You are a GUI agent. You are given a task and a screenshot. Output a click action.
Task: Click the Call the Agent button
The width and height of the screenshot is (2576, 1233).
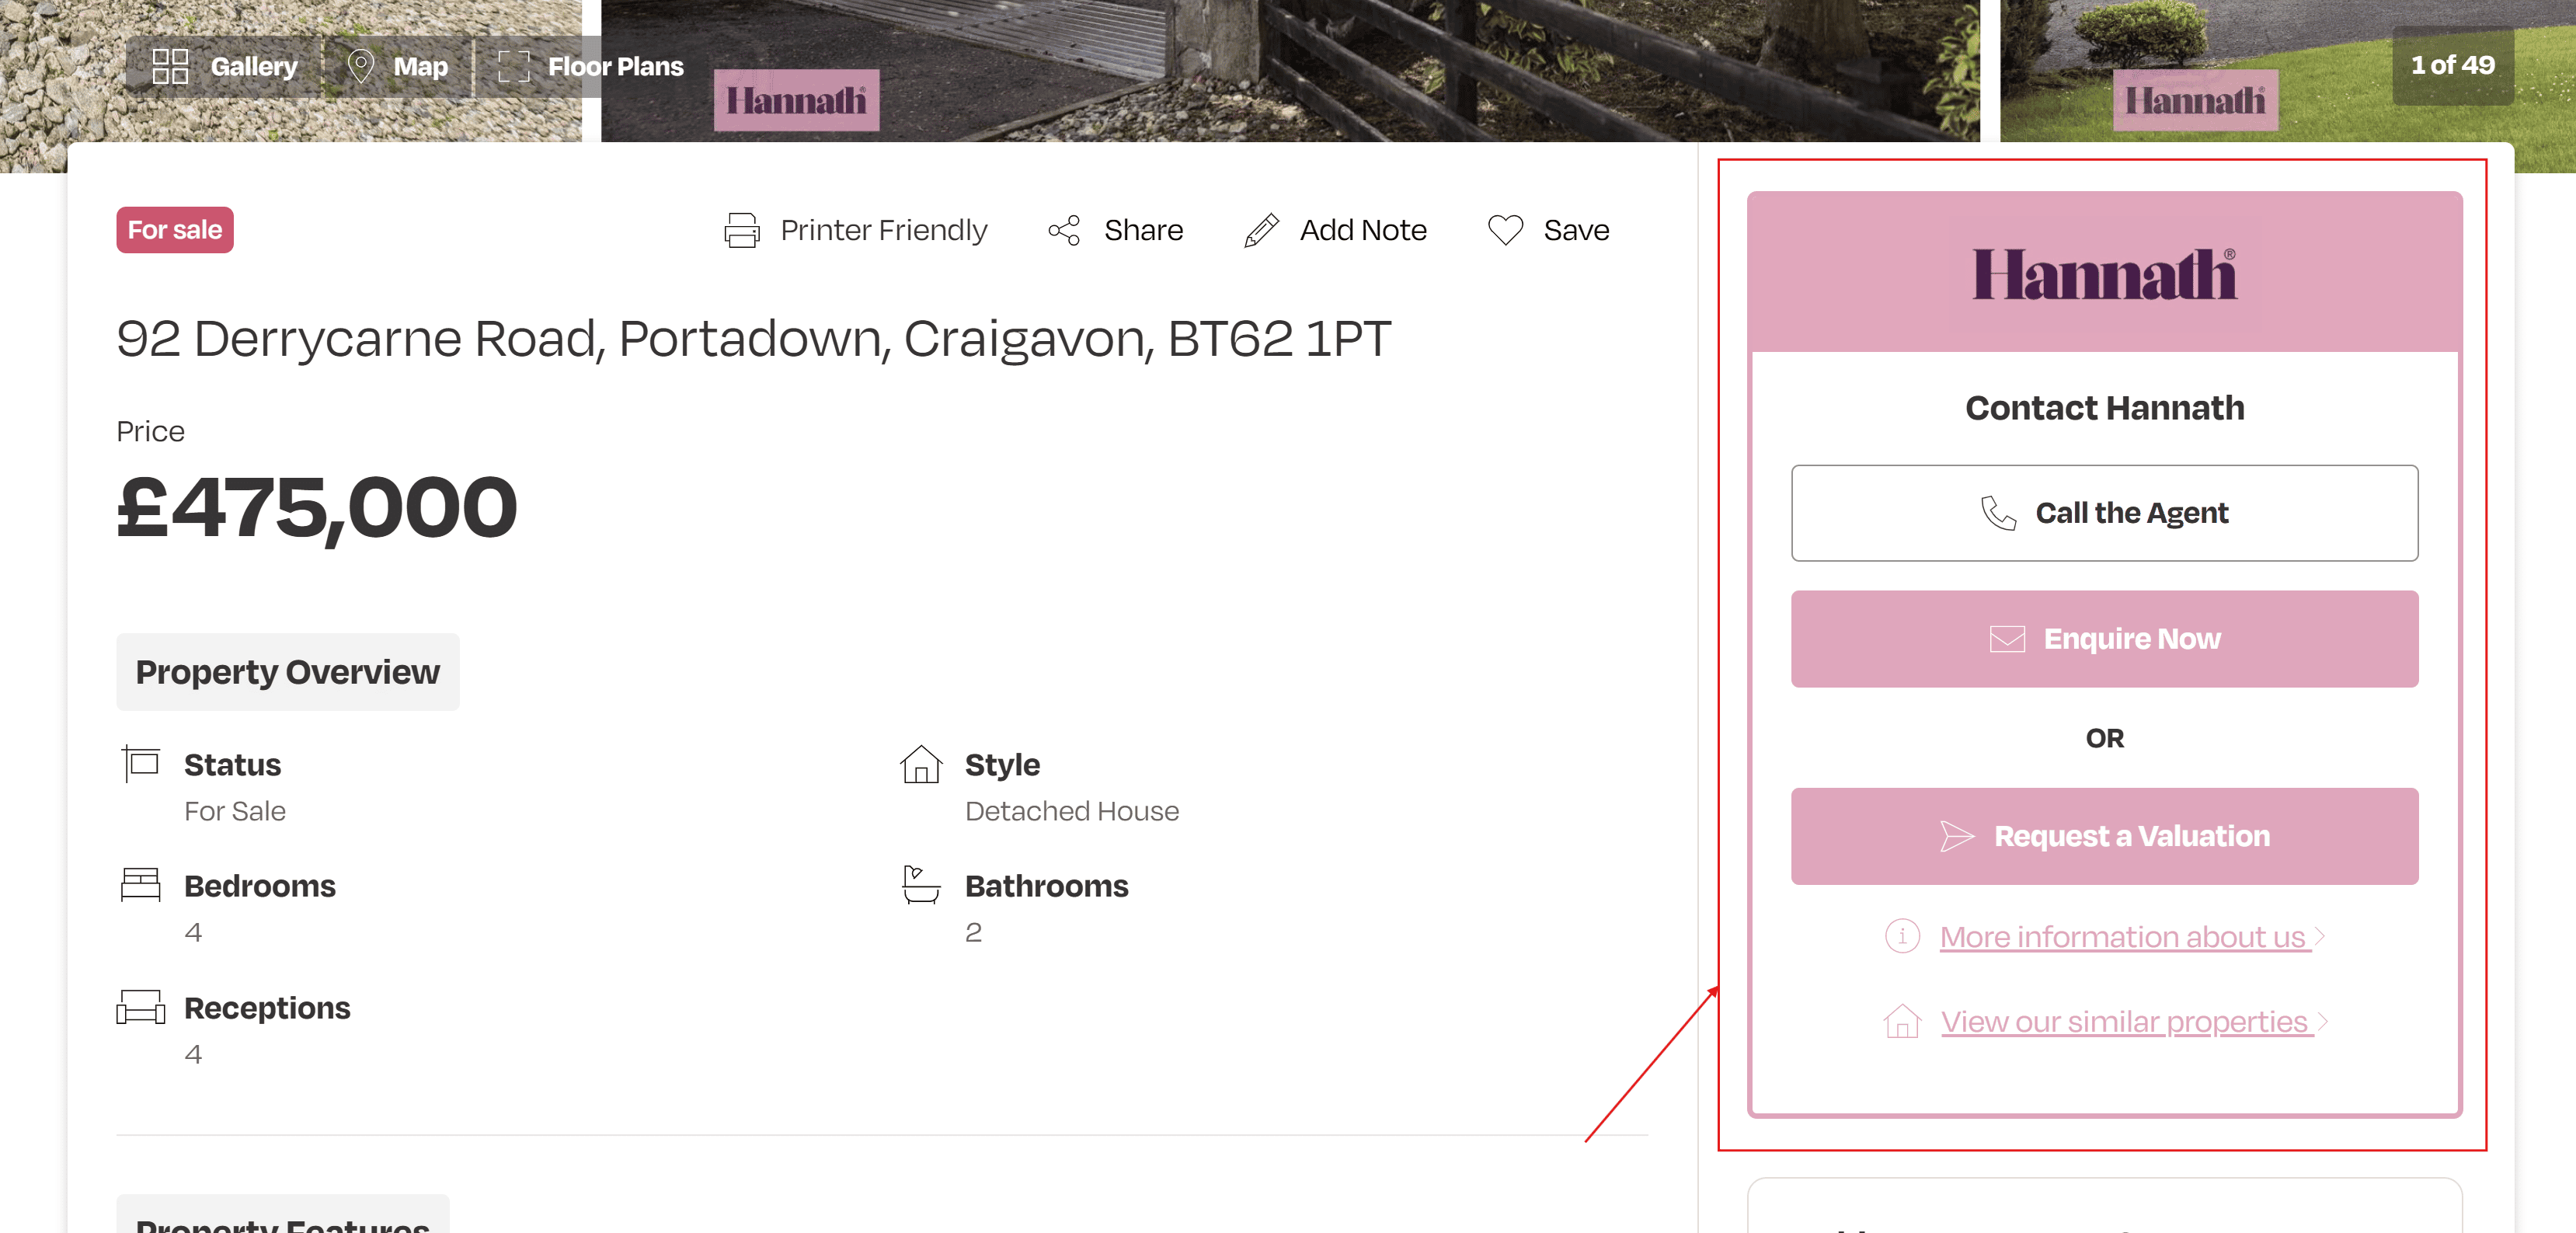click(2104, 513)
